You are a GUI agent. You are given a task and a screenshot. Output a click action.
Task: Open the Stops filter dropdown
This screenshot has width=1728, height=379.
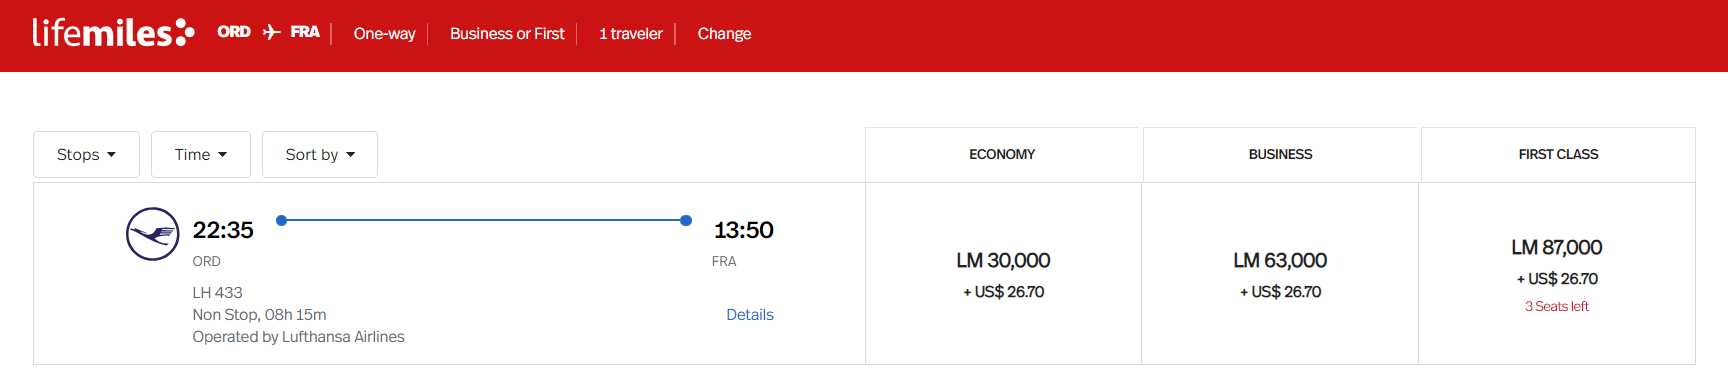pyautogui.click(x=86, y=154)
